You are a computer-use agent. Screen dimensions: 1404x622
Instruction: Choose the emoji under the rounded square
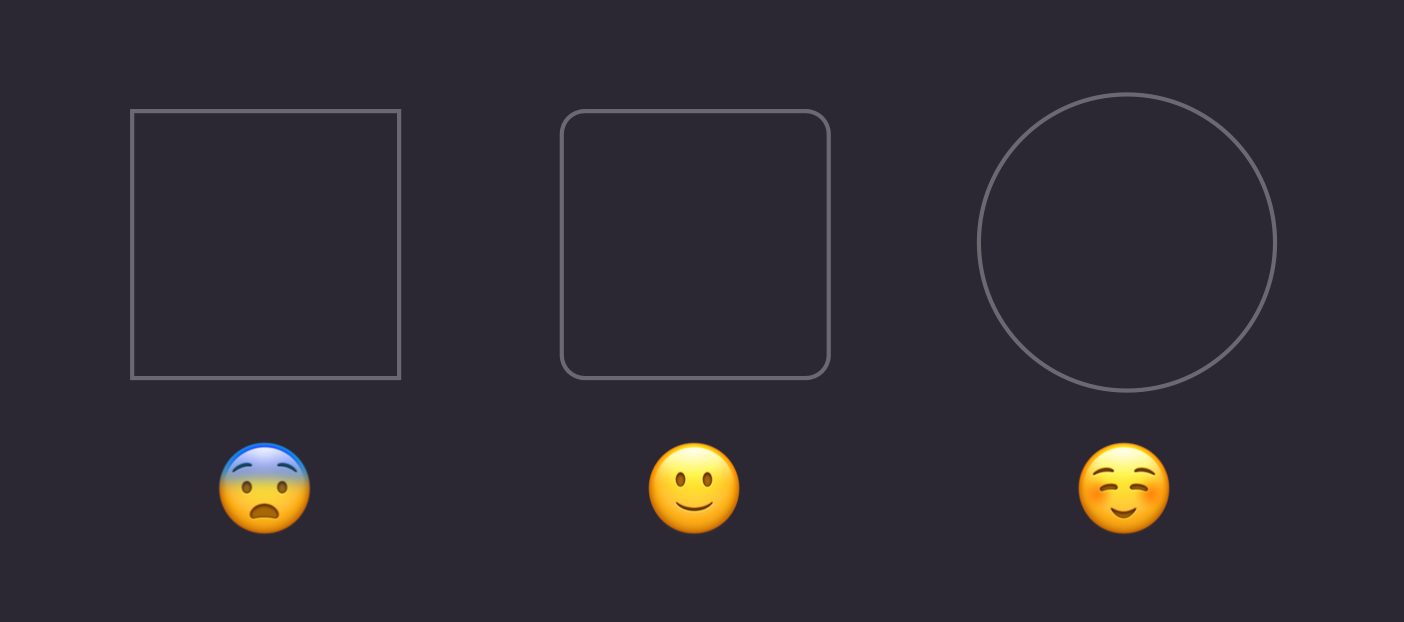point(694,488)
